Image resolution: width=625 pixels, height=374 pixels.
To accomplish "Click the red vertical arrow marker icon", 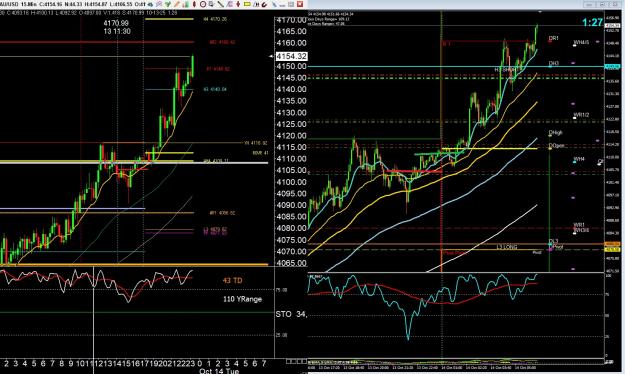I will [238, 4].
